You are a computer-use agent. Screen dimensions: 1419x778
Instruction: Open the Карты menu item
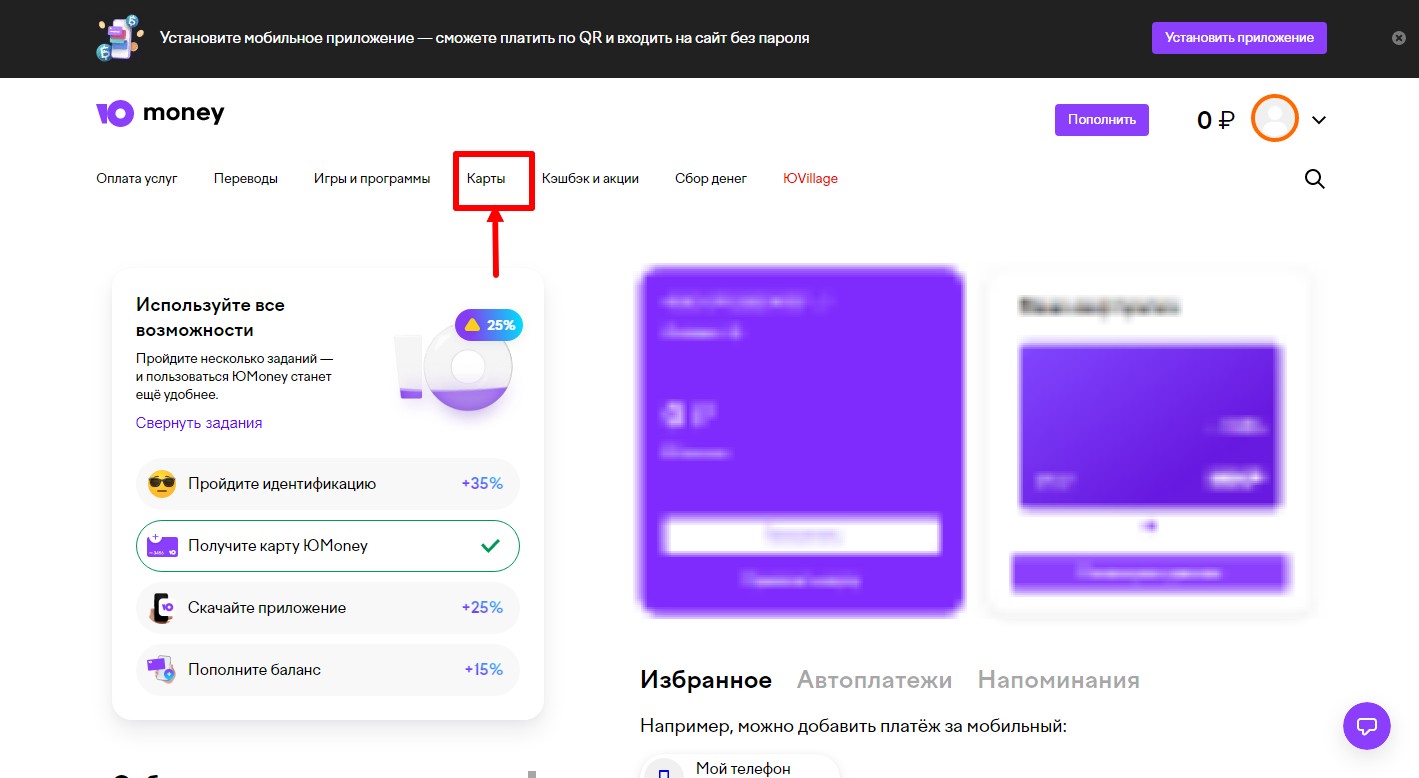pos(486,179)
